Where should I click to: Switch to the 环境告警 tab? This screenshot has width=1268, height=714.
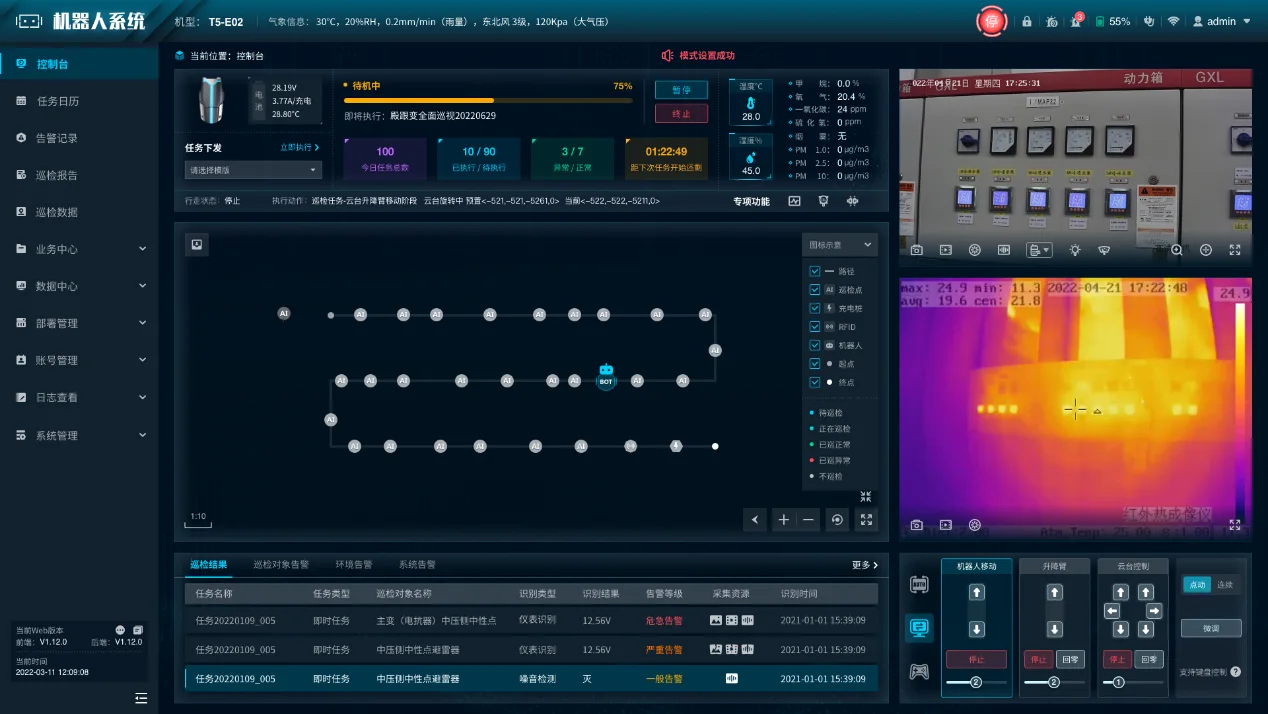354,565
